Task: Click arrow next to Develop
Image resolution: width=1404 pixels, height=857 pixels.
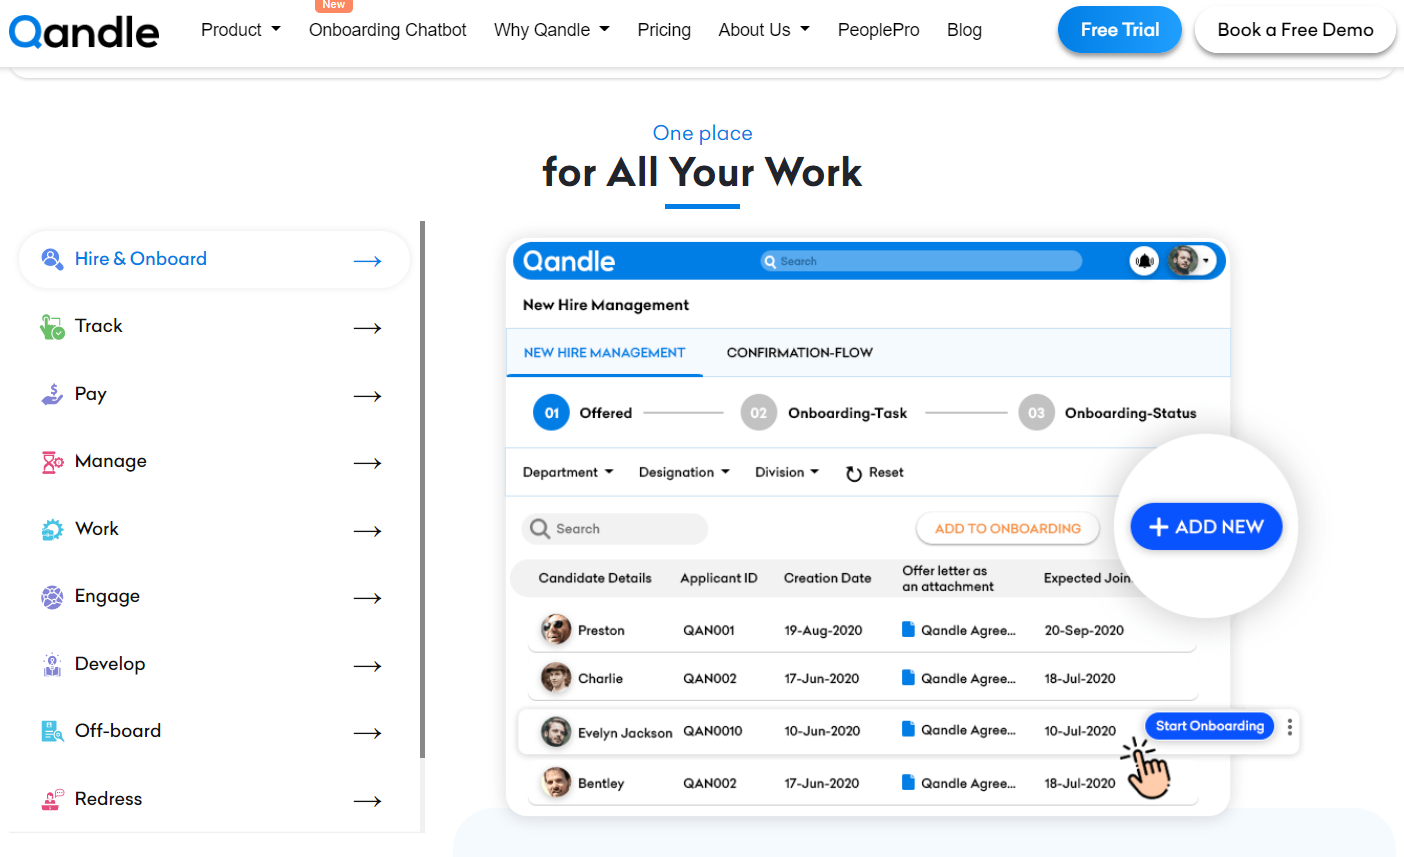Action: click(368, 666)
